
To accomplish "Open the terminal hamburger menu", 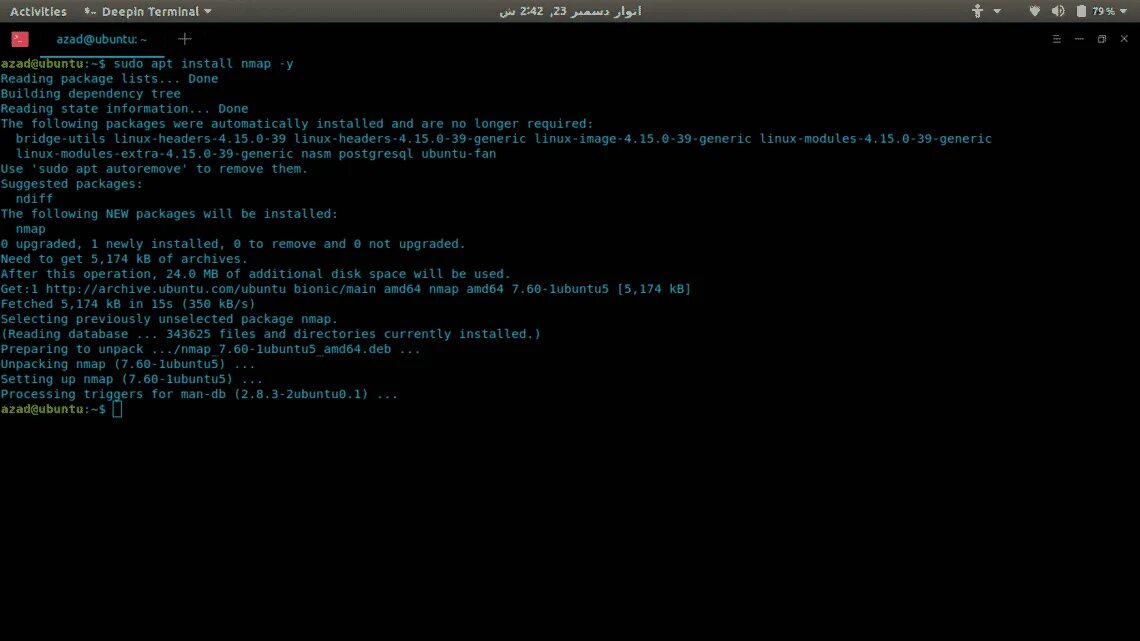I will [x=1056, y=39].
